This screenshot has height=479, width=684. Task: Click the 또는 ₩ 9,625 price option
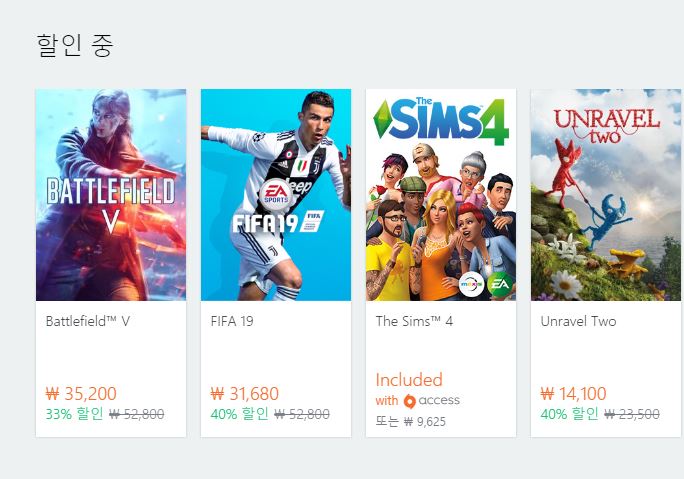tap(411, 421)
